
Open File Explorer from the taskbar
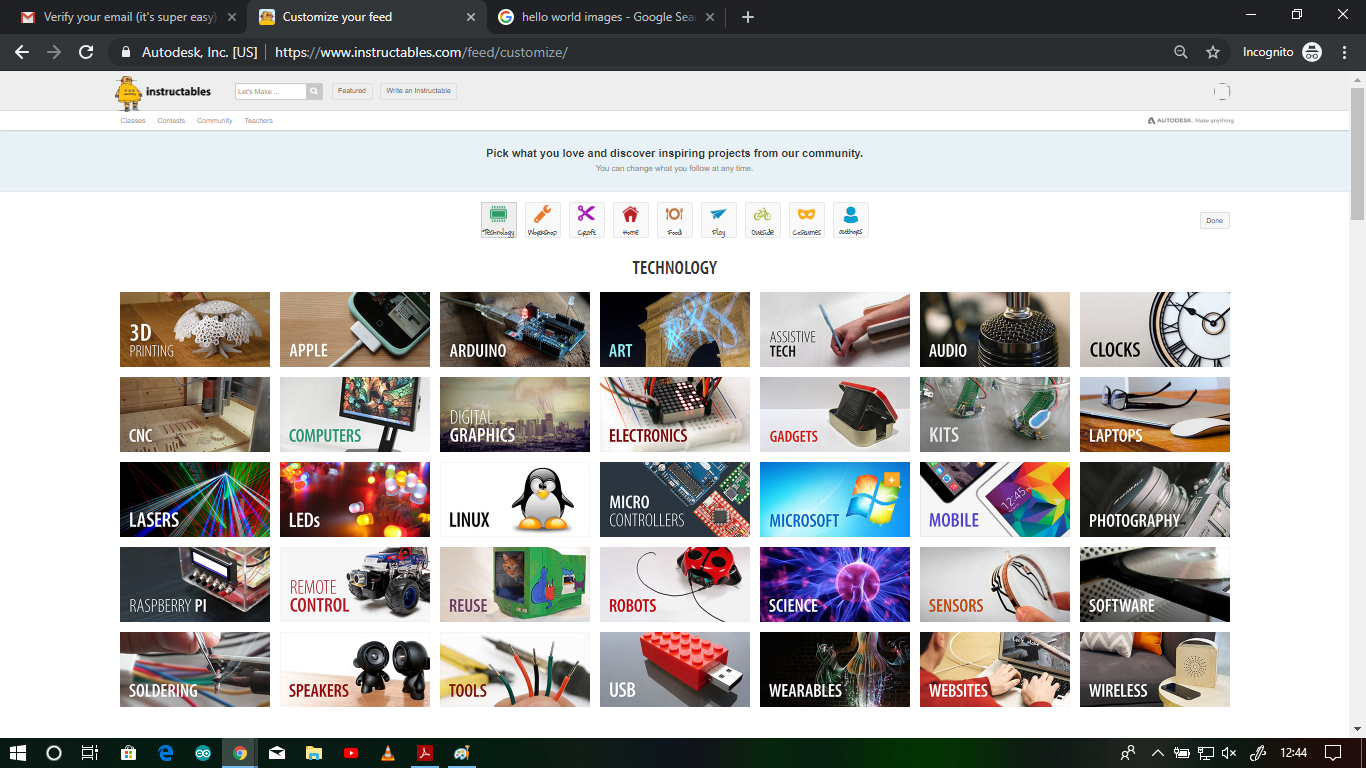click(x=314, y=753)
